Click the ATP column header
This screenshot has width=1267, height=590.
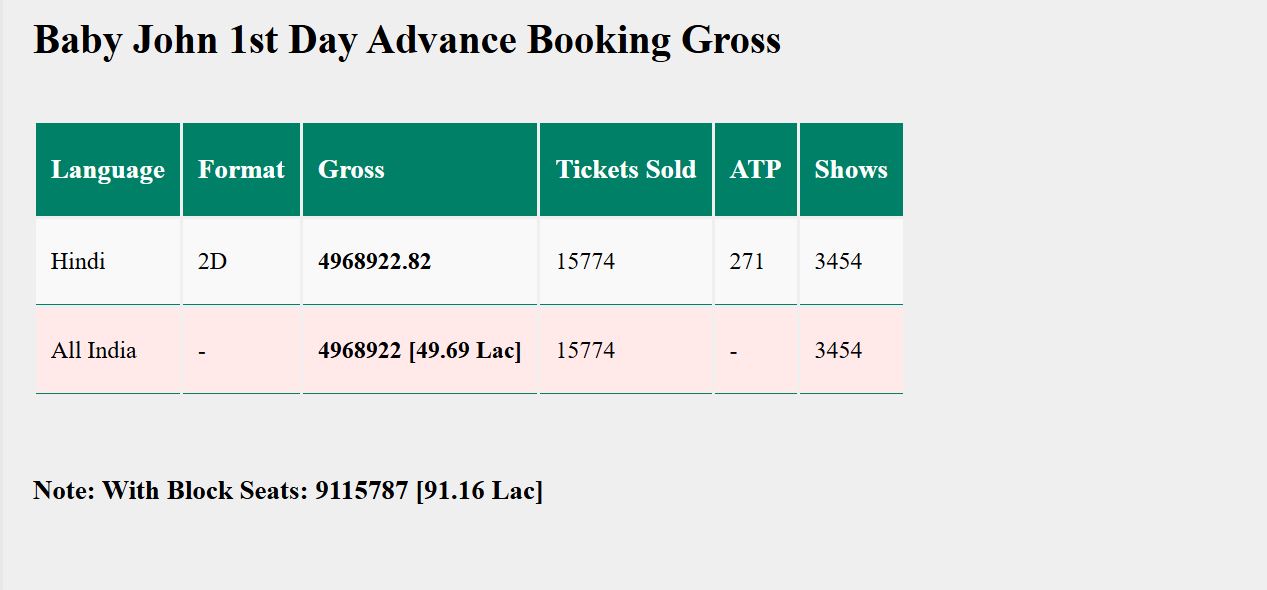coord(755,170)
